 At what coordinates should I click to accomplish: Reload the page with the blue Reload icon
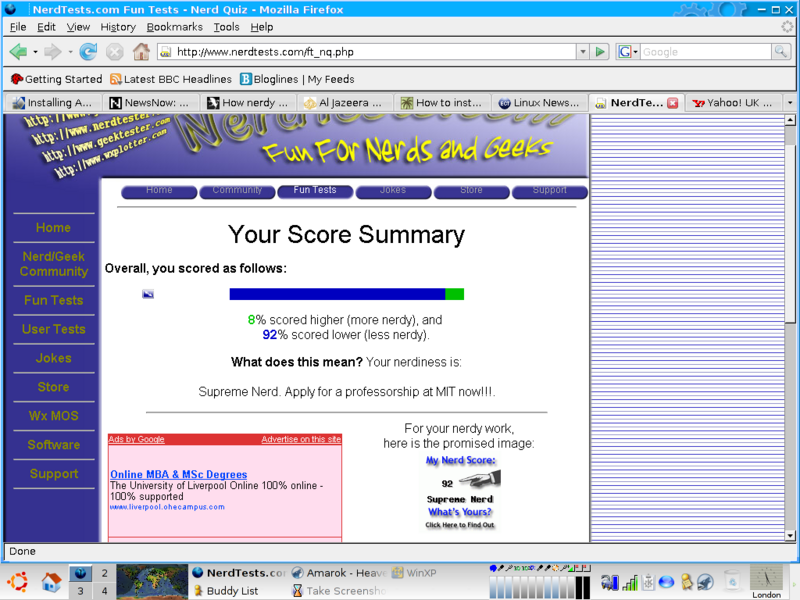(x=88, y=52)
